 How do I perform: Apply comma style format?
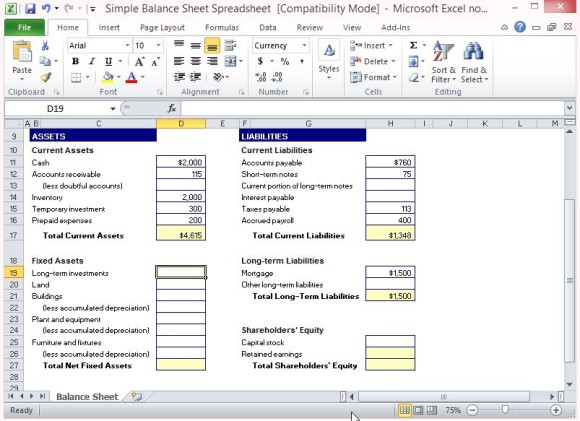[302, 61]
